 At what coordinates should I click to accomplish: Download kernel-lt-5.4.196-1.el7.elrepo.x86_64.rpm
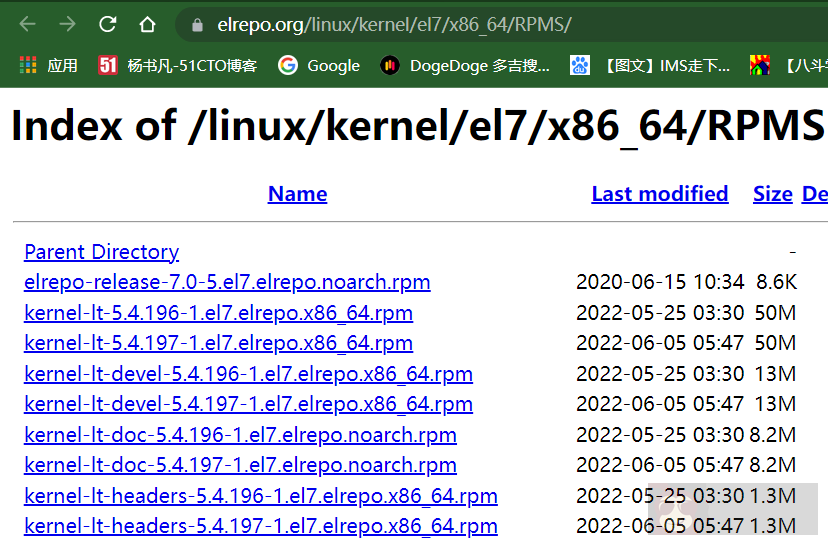click(x=219, y=312)
